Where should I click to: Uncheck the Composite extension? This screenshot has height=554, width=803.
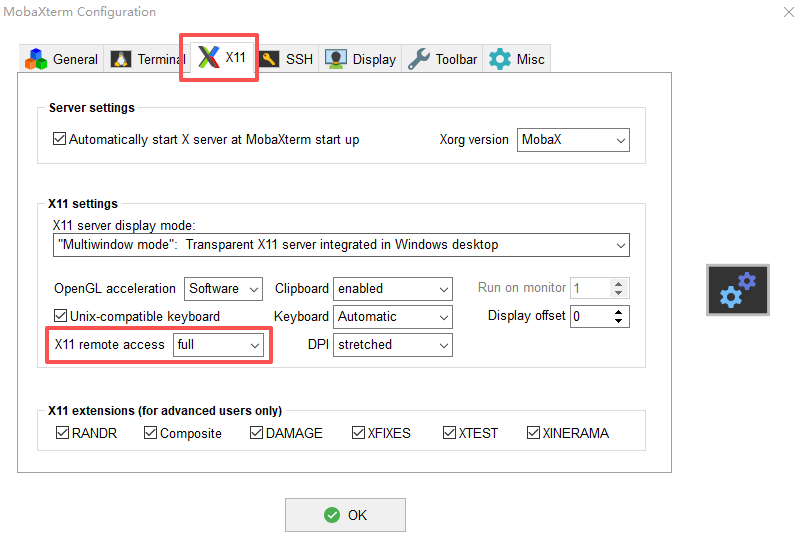tap(151, 433)
